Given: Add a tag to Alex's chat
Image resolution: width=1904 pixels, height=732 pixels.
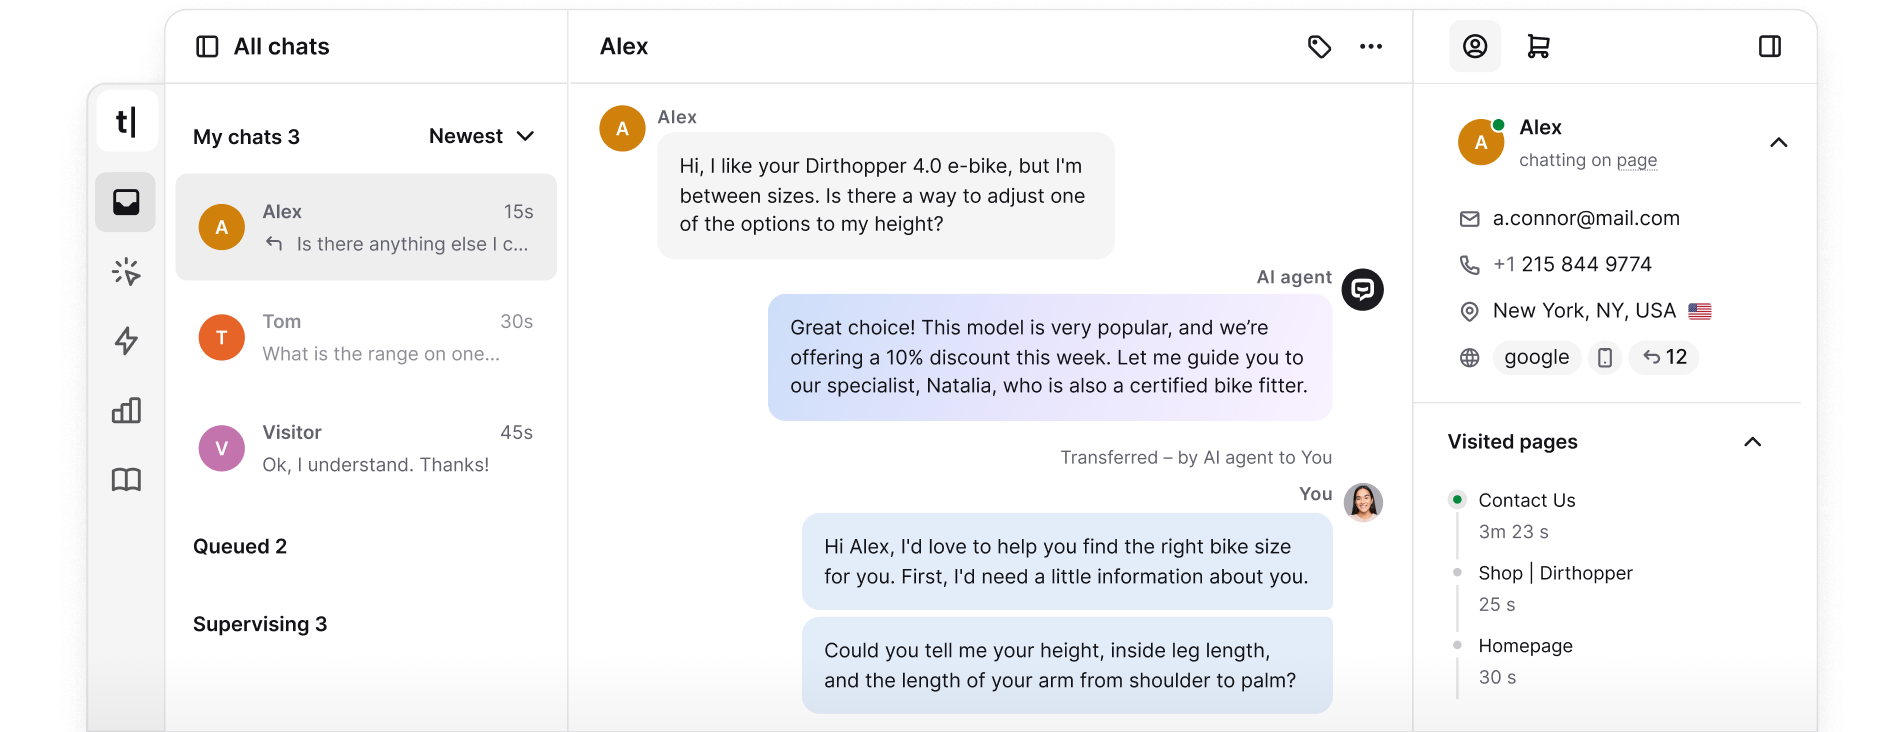Looking at the screenshot, I should pyautogui.click(x=1319, y=46).
